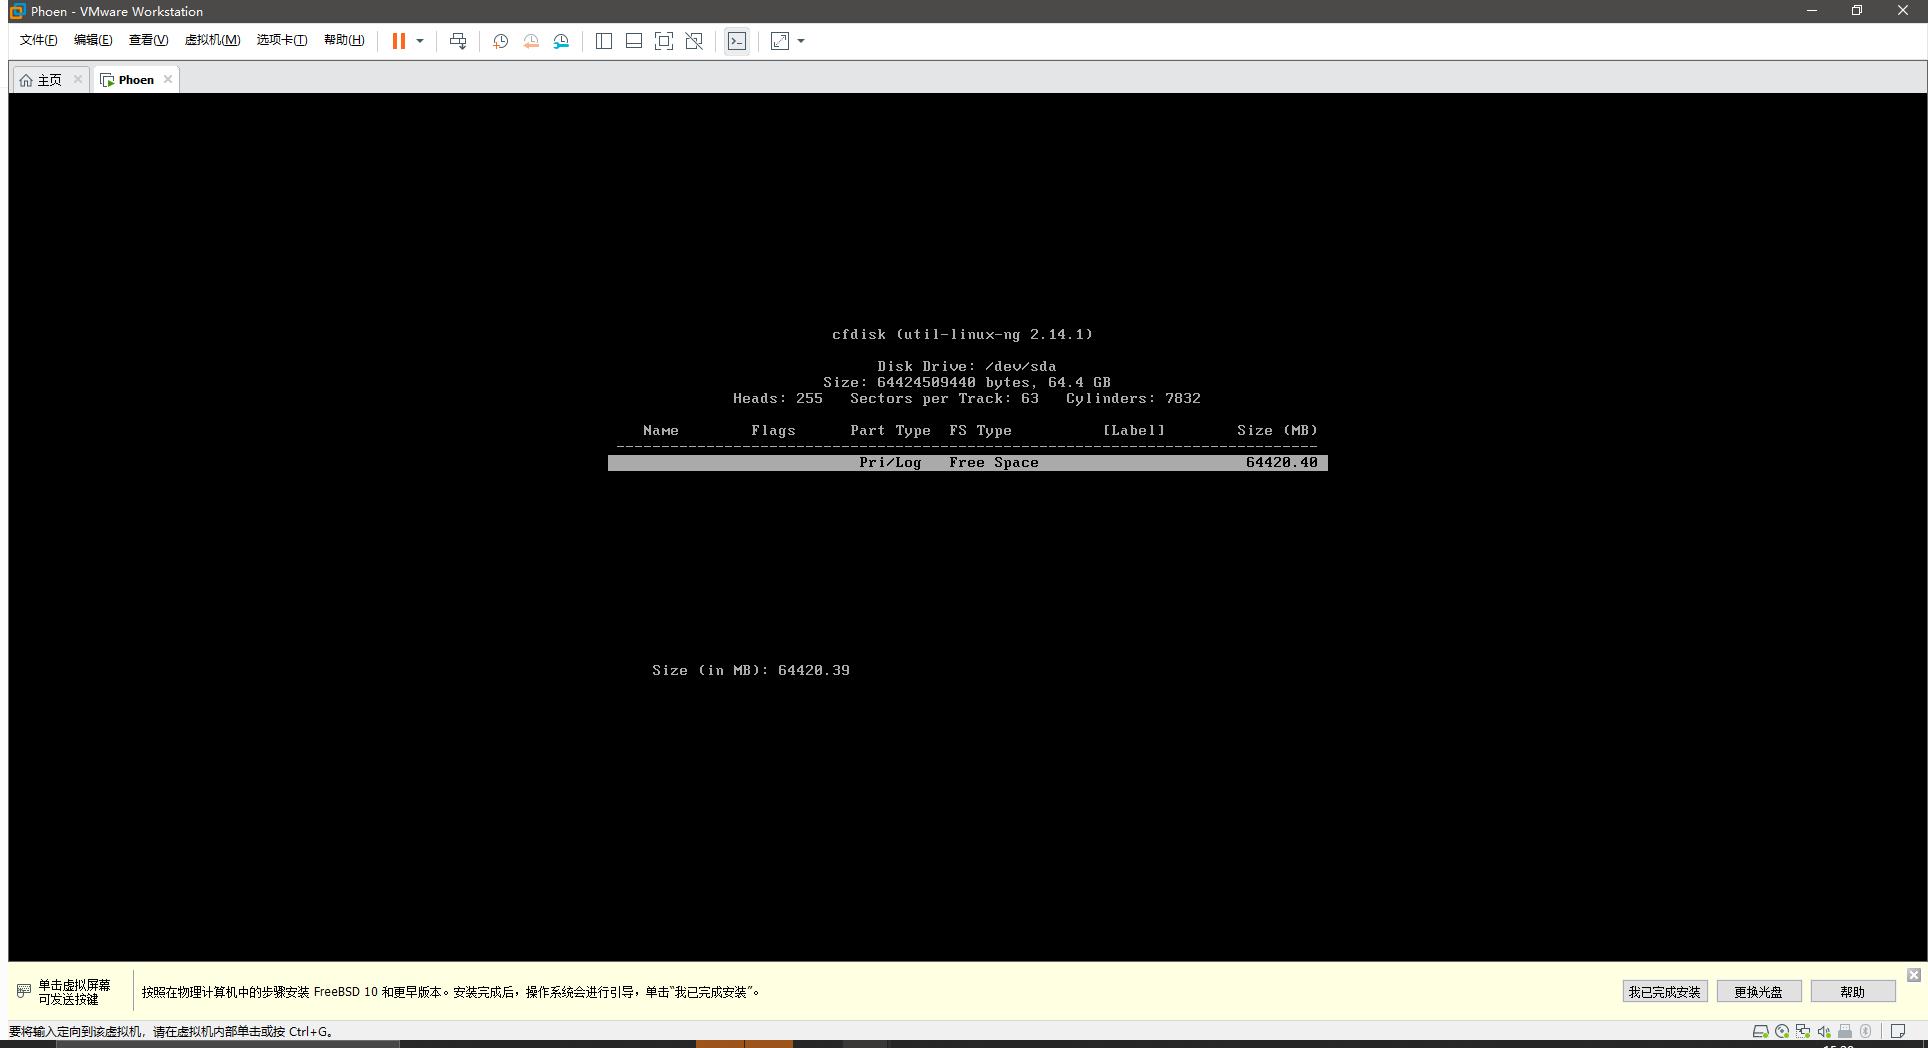The height and width of the screenshot is (1048, 1928).
Task: Click the sound device status icon
Action: [1823, 1031]
